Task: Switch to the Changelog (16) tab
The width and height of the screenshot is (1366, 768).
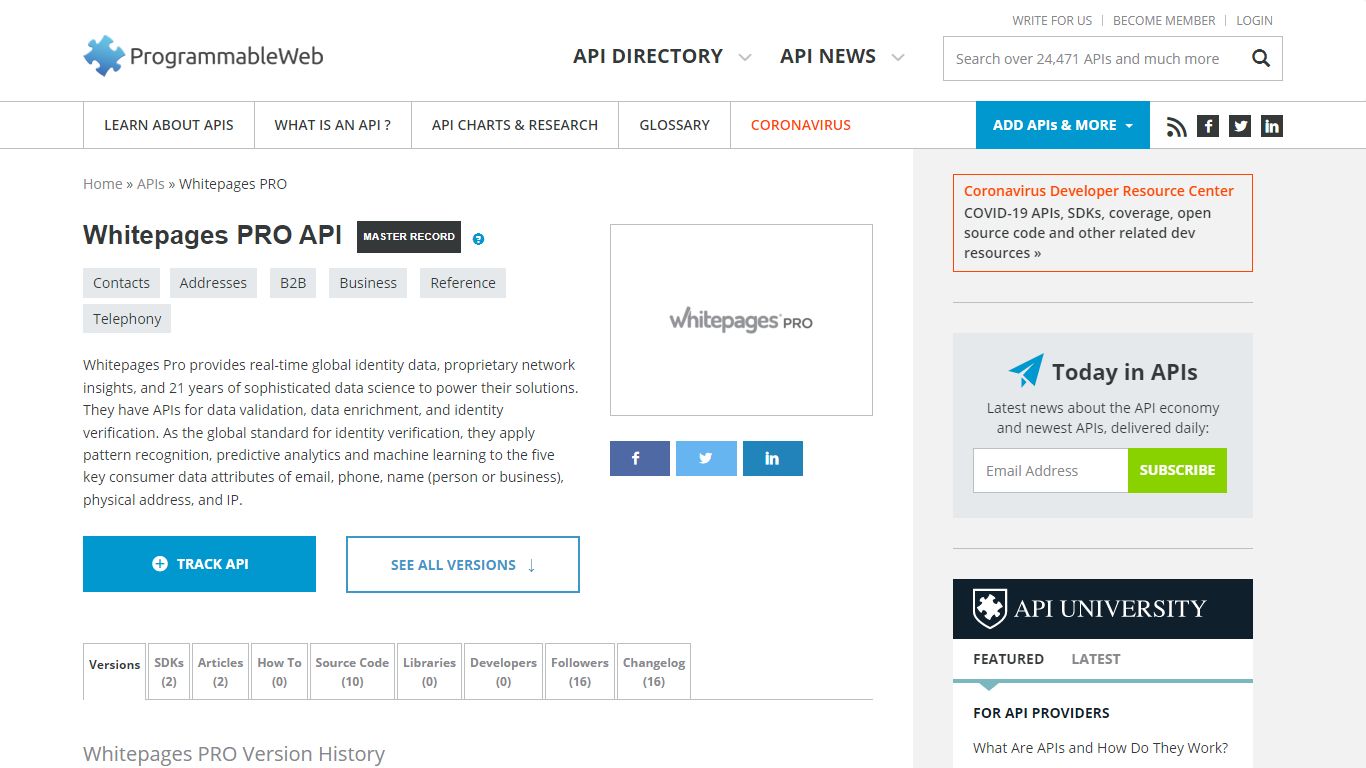Action: click(654, 671)
